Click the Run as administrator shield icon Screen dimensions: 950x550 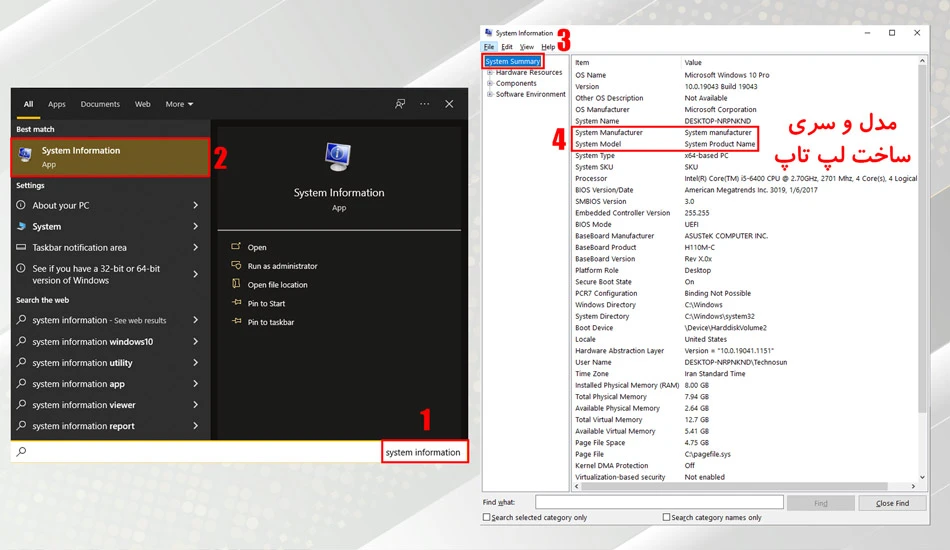point(236,265)
